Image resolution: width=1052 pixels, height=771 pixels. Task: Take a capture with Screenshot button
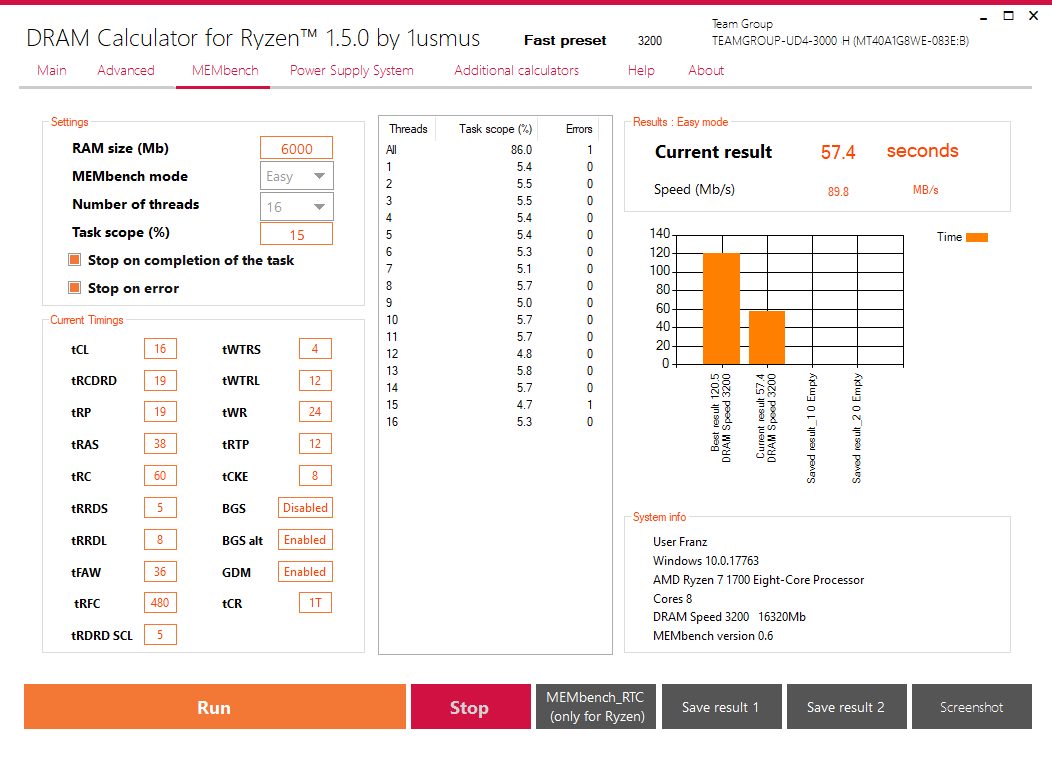(x=971, y=707)
